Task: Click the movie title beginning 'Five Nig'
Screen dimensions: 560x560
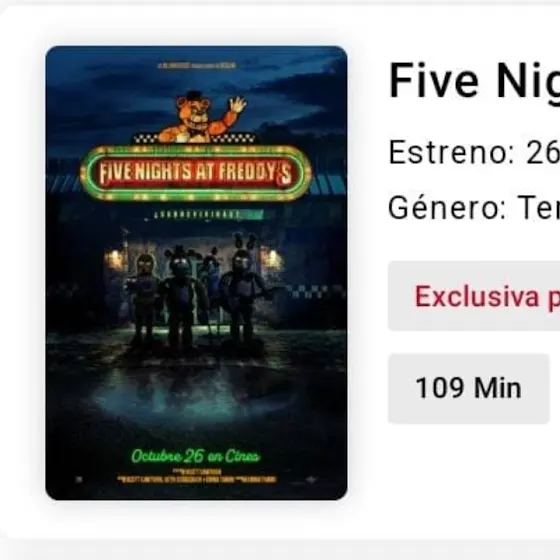Action: click(x=474, y=82)
